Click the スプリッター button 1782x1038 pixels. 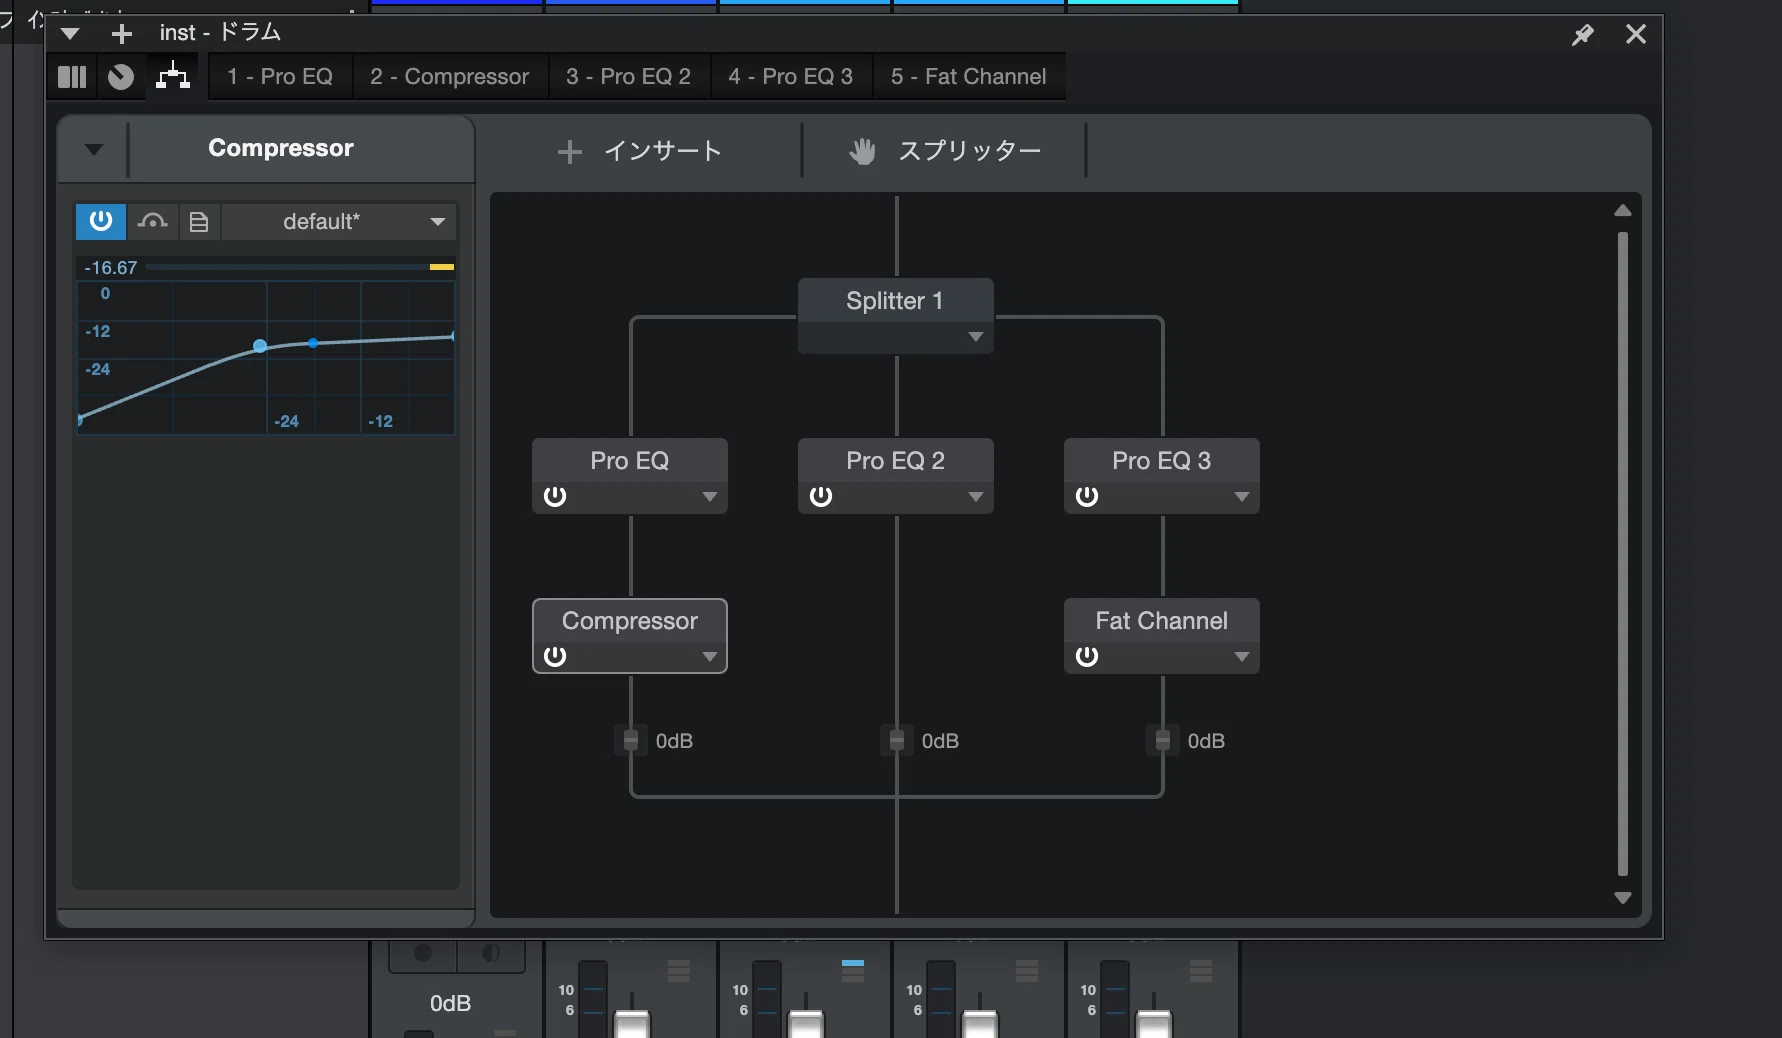tap(945, 151)
